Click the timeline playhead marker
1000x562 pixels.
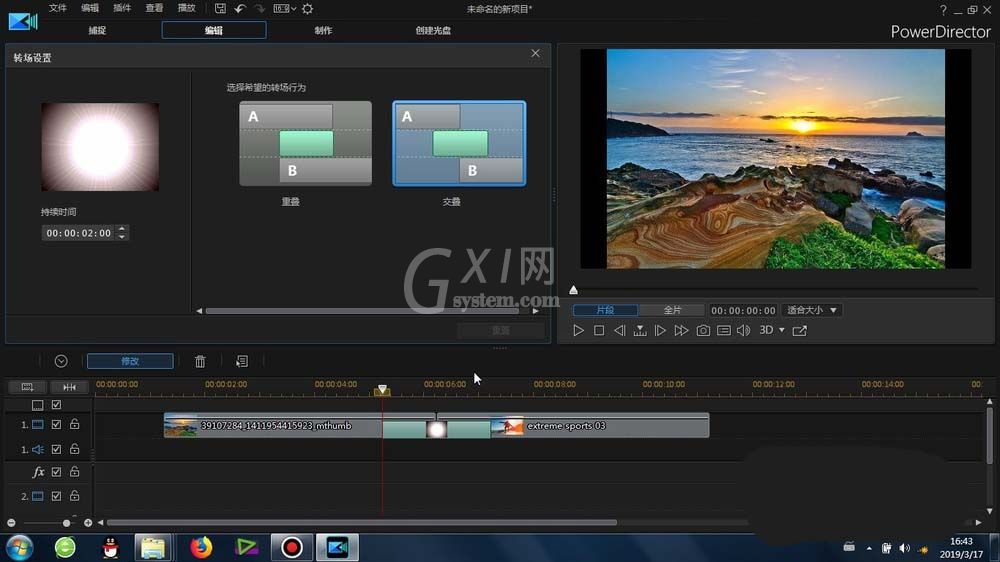[x=382, y=390]
